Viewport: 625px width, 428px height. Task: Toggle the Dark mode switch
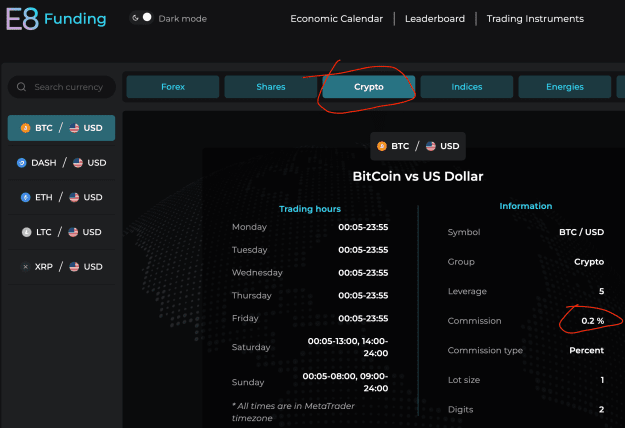[142, 18]
